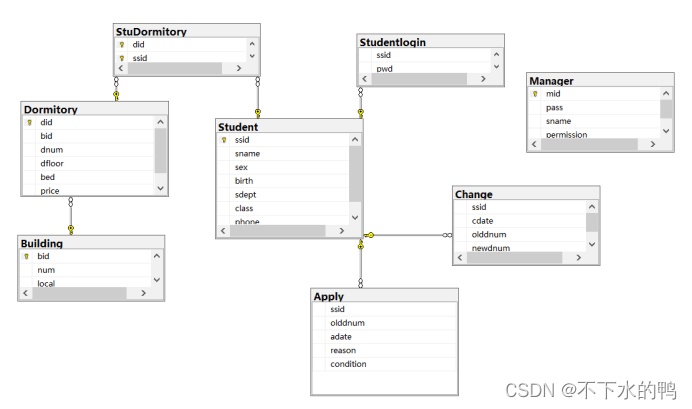The height and width of the screenshot is (409, 692).
Task: Select the Apply table title bar
Action: pos(384,296)
